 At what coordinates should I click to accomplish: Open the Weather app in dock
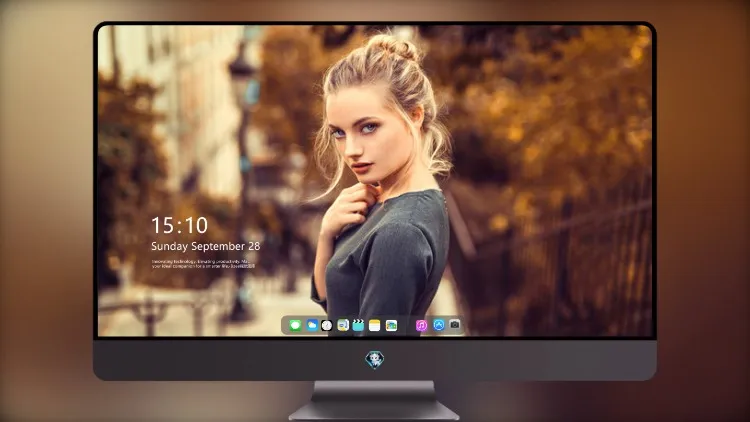(x=312, y=325)
